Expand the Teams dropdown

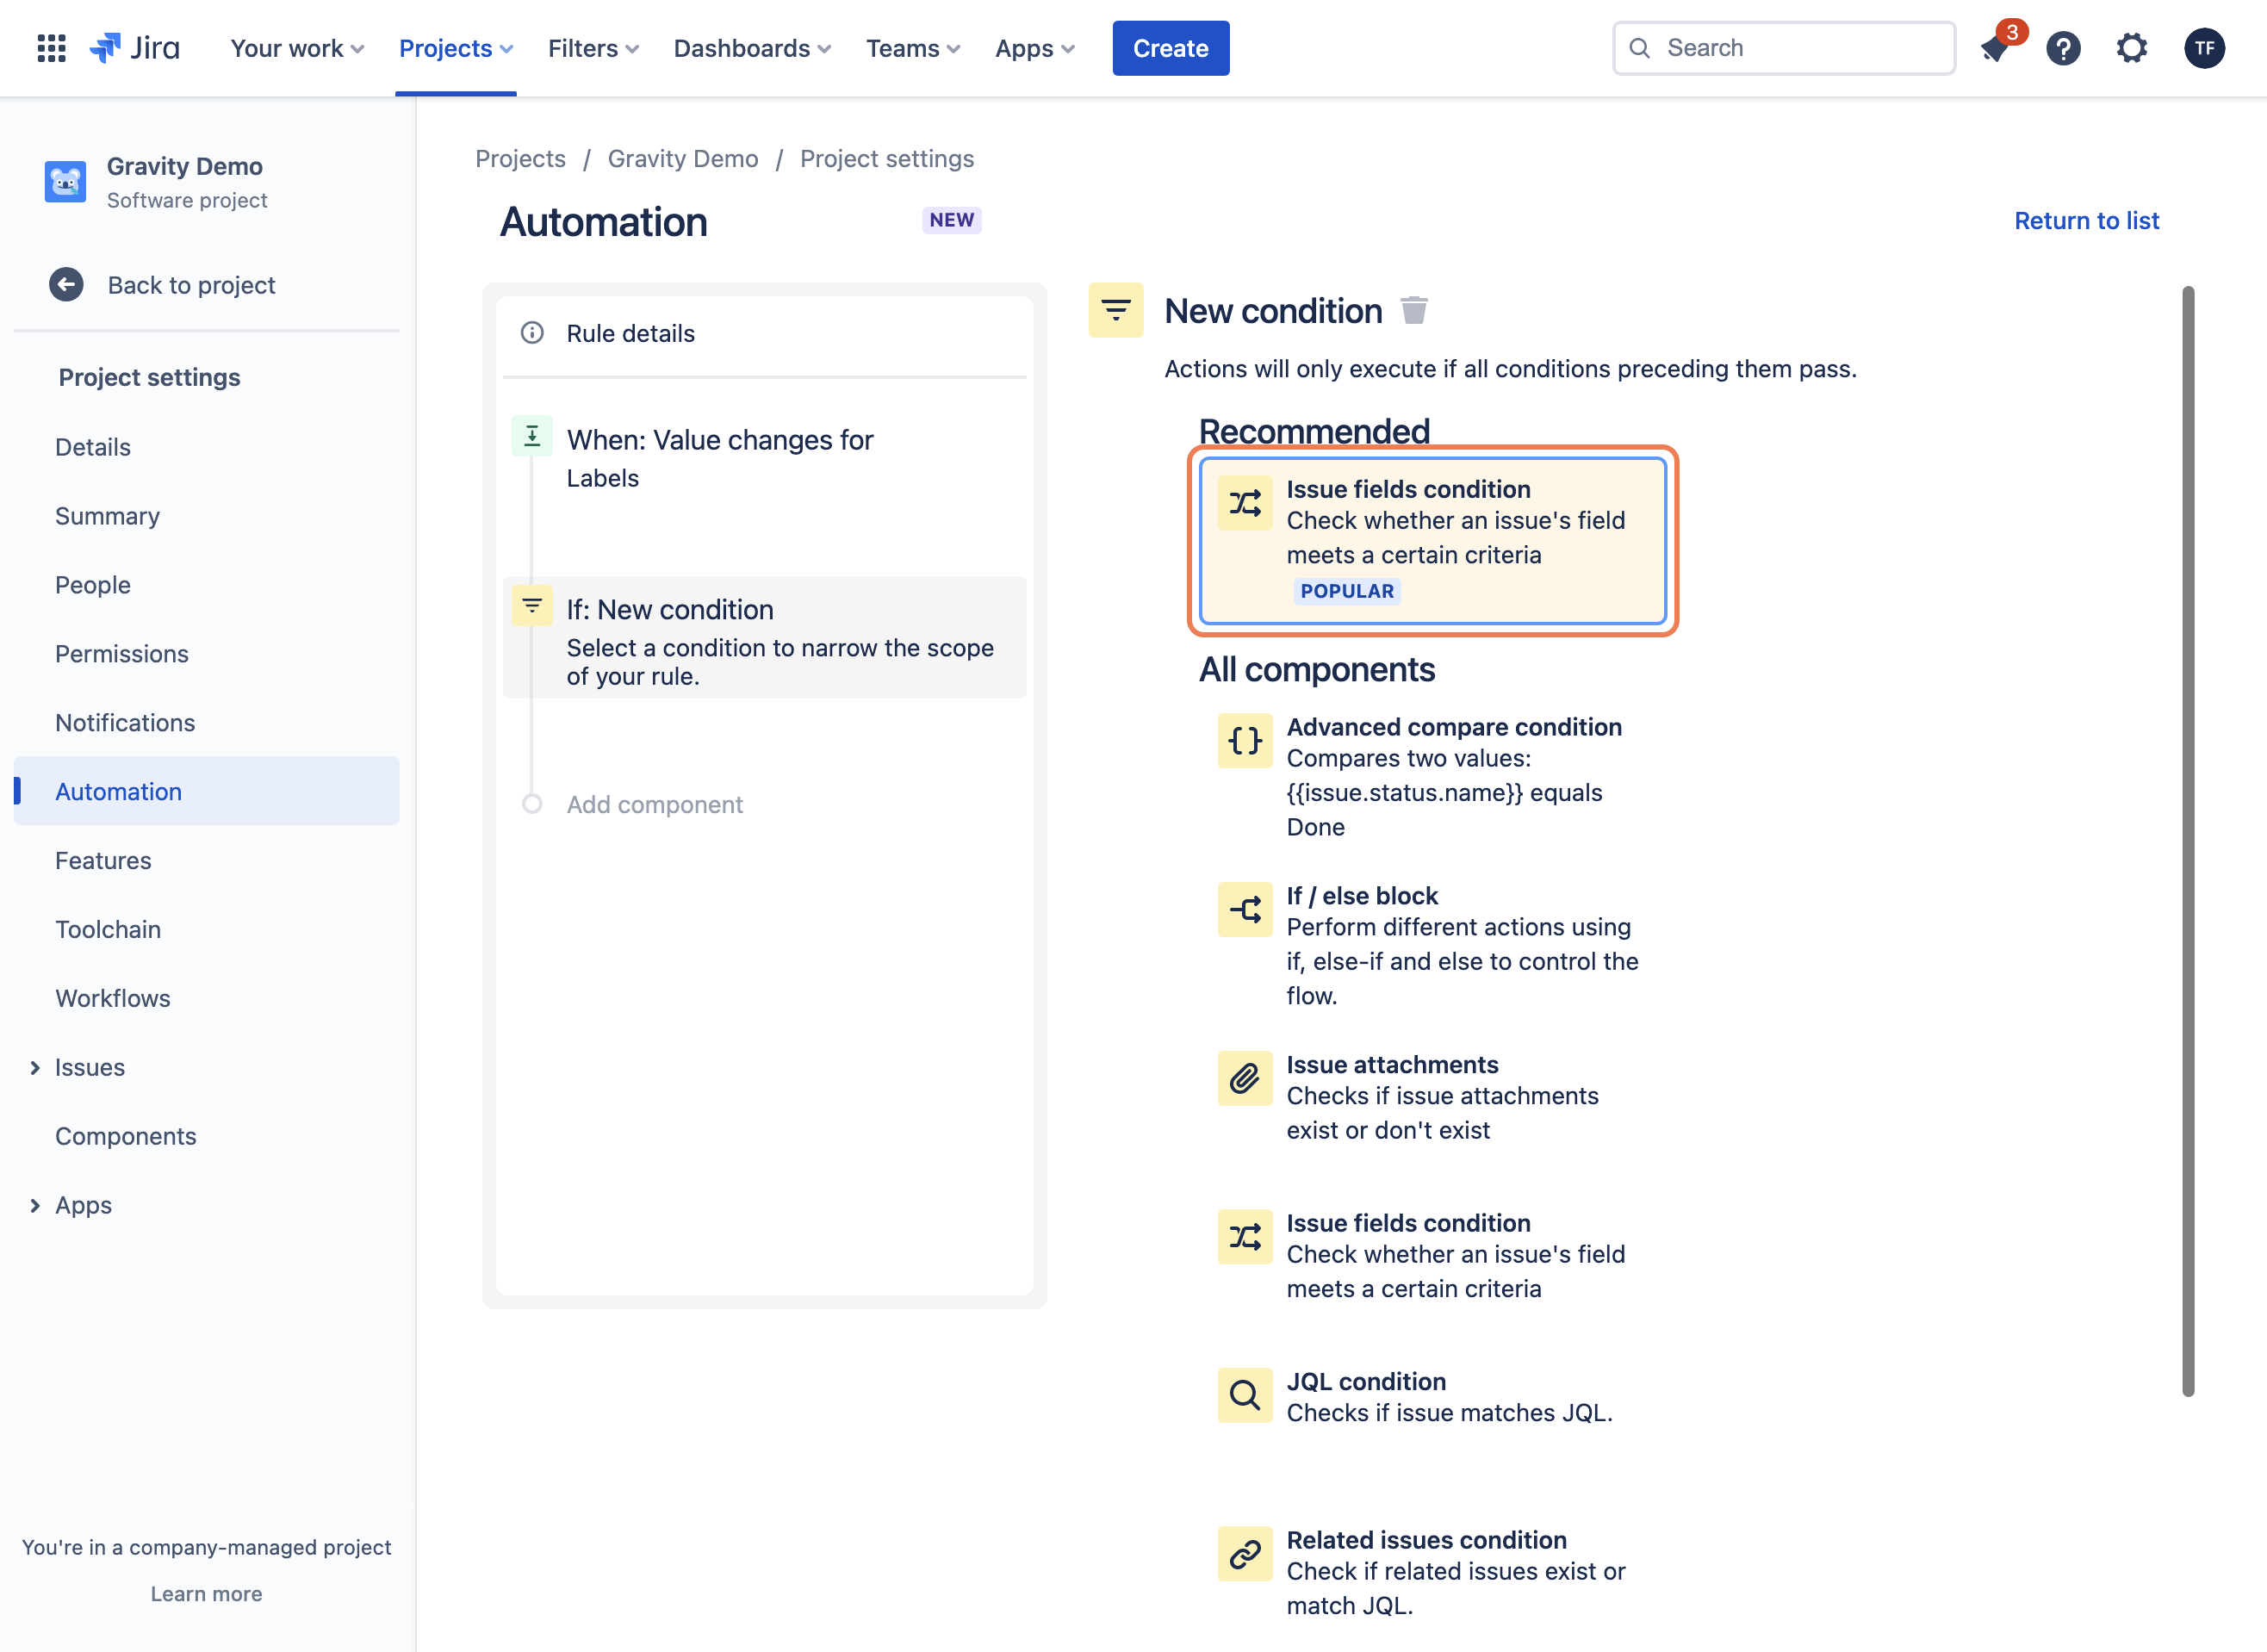click(913, 48)
